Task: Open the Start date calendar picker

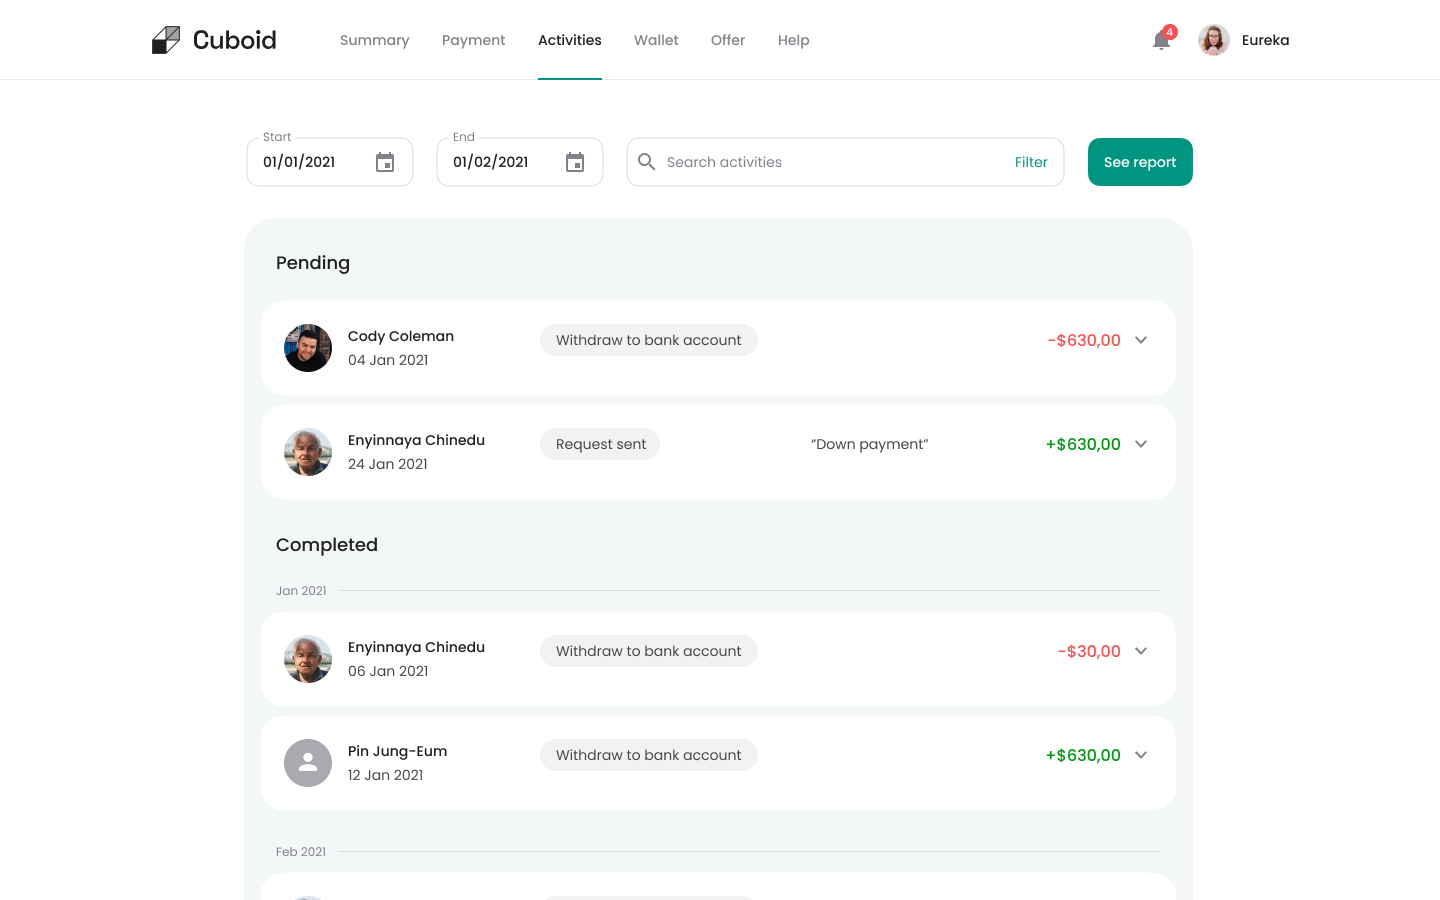Action: [x=385, y=162]
